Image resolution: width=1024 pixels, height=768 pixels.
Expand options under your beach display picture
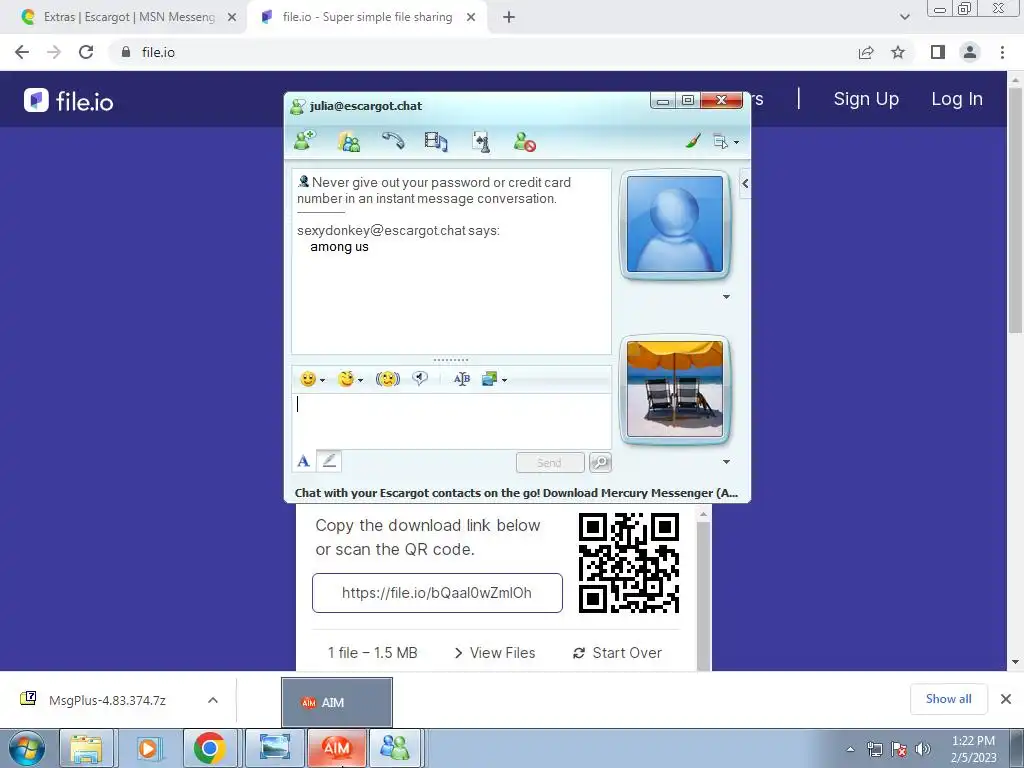click(726, 462)
